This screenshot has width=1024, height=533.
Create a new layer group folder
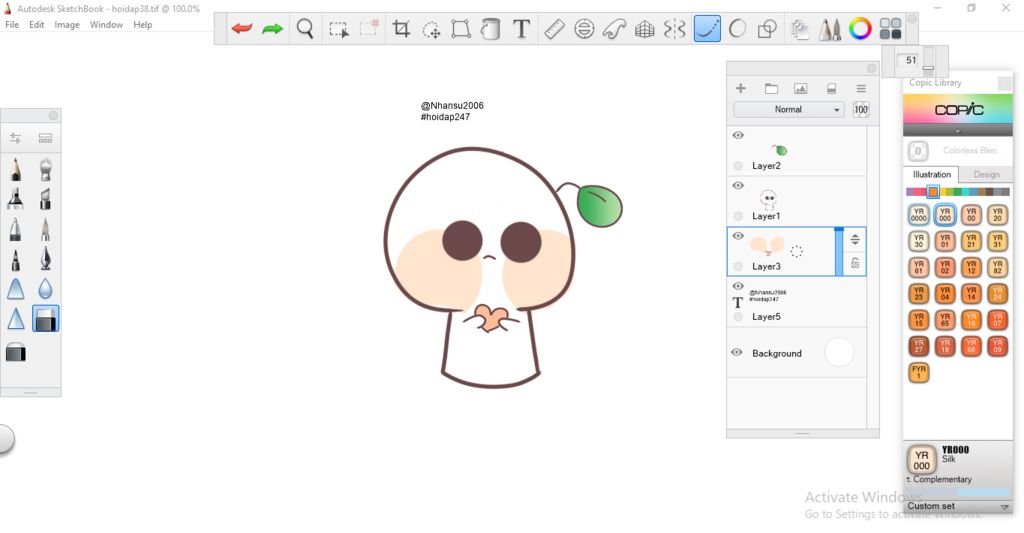(771, 88)
